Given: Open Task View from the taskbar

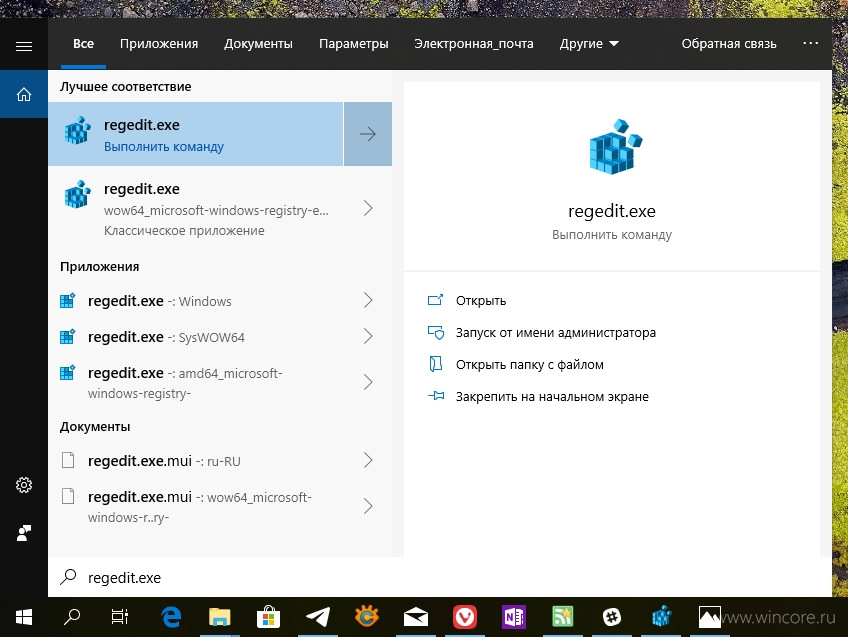Looking at the screenshot, I should (120, 617).
